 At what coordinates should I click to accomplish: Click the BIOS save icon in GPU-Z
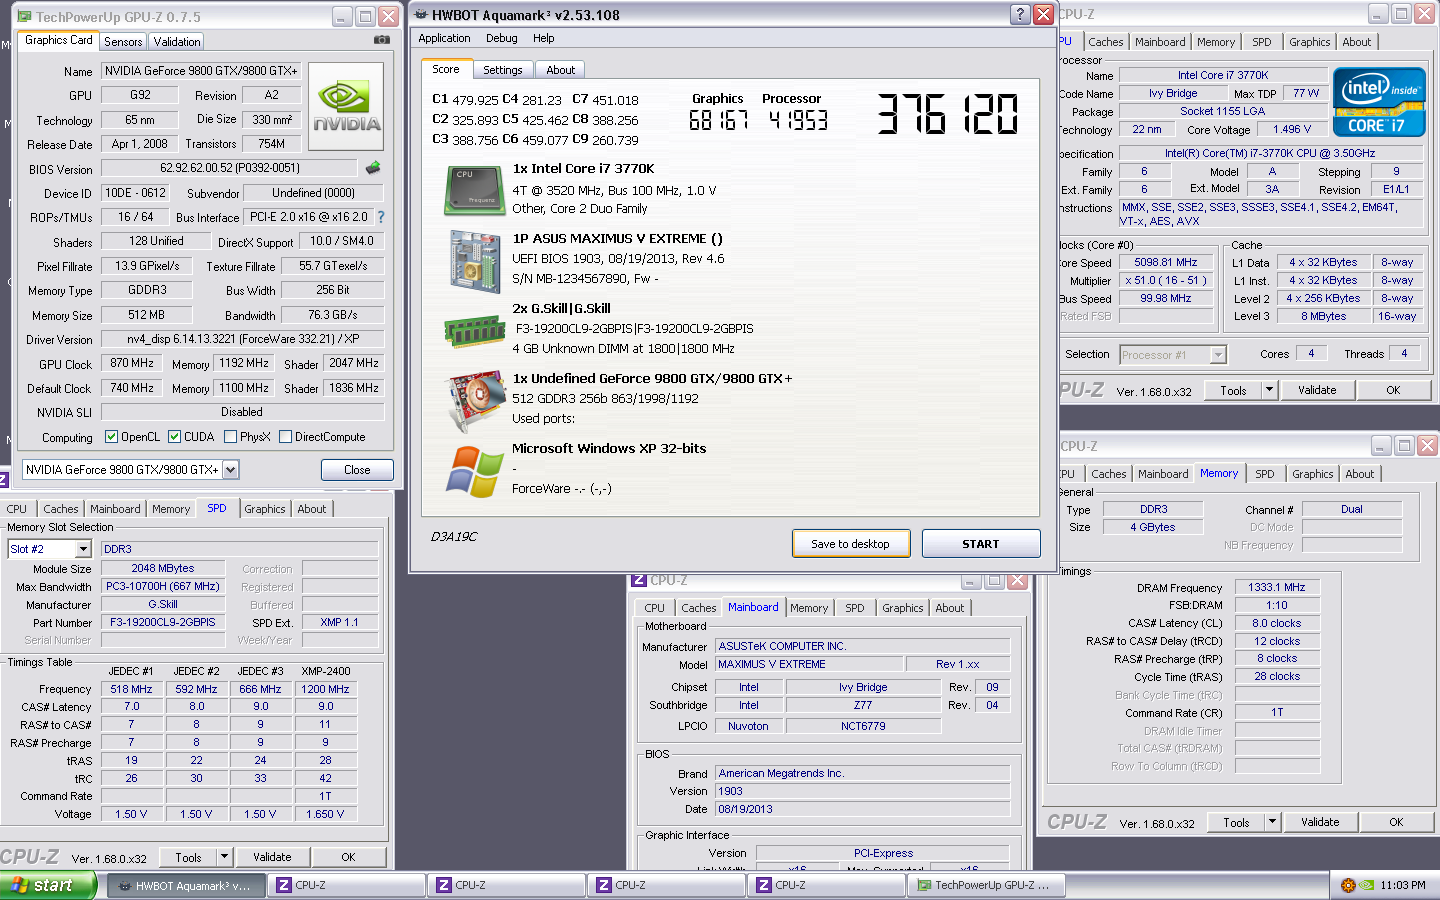373,167
